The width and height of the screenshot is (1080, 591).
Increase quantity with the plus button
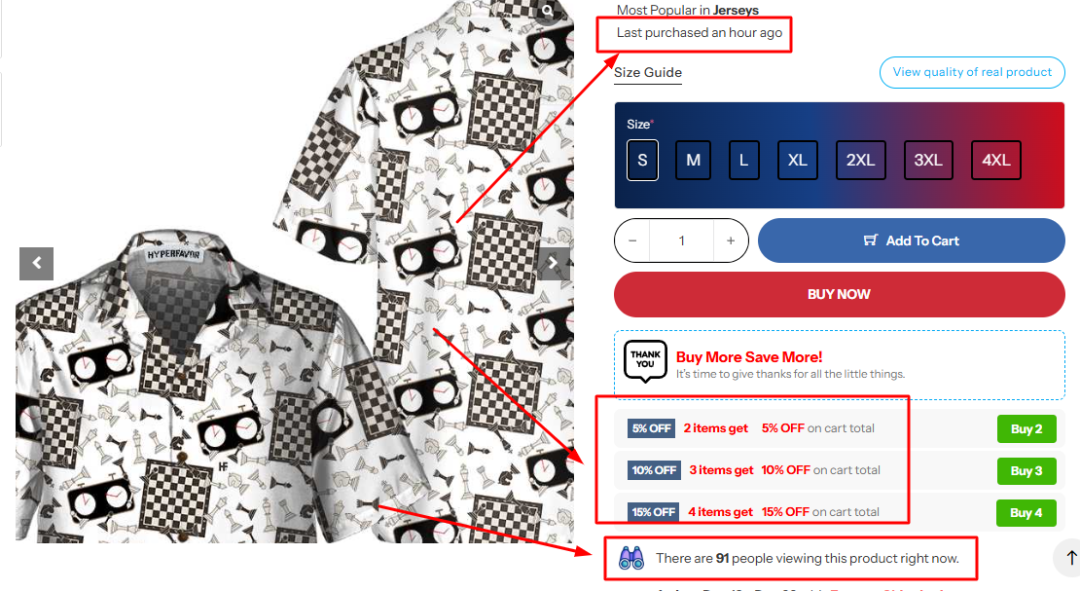point(730,240)
